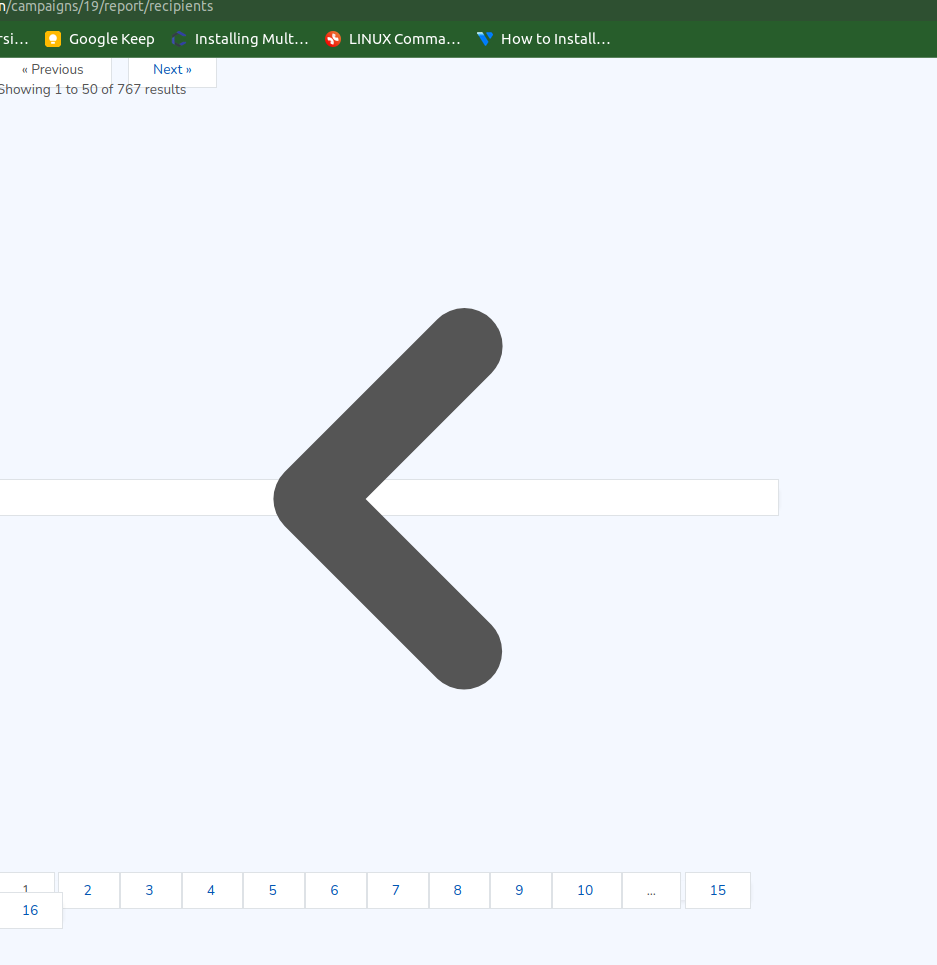Select page 15 in the pagination bar
937x965 pixels.
(717, 890)
